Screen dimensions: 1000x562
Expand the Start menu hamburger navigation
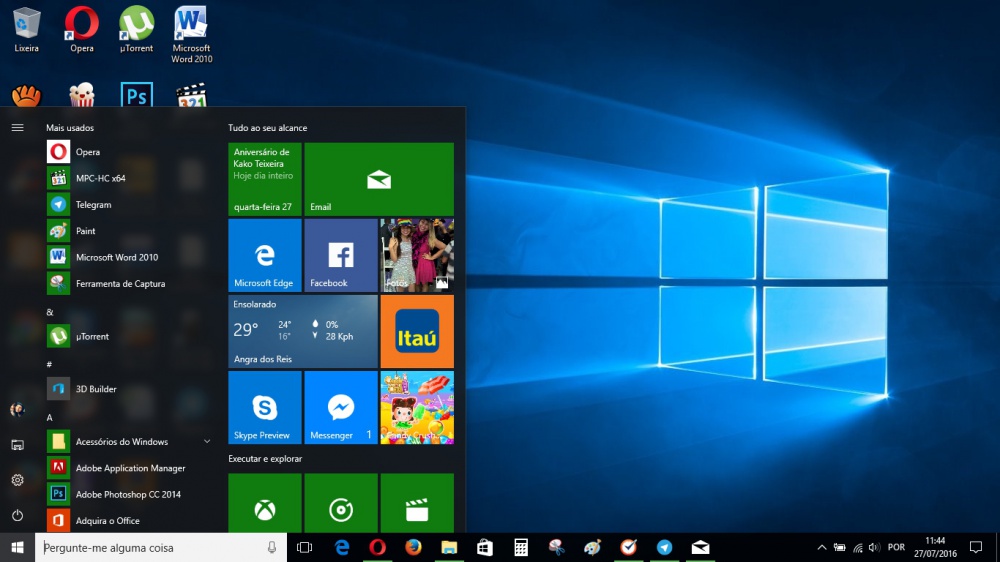click(17, 127)
